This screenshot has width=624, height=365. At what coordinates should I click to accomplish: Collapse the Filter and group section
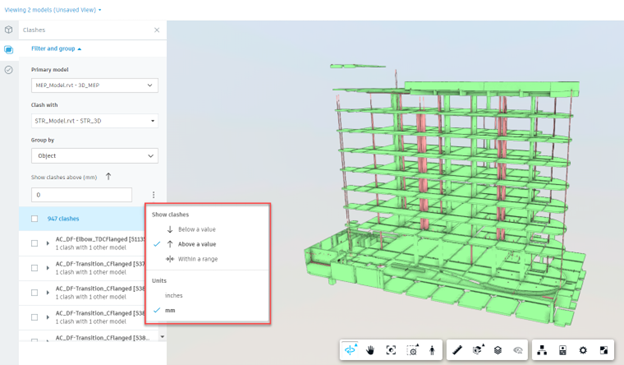click(x=56, y=49)
